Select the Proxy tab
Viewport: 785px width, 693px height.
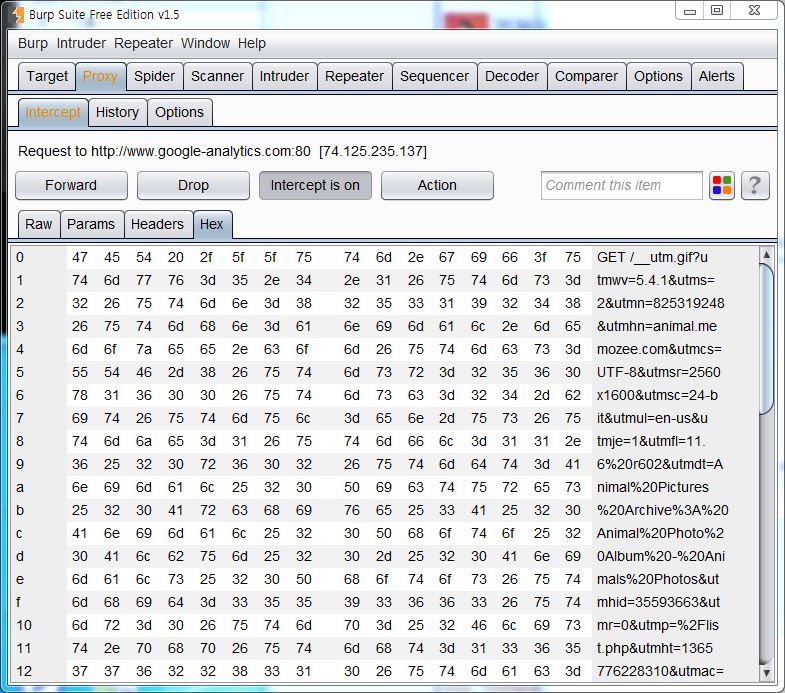[100, 76]
